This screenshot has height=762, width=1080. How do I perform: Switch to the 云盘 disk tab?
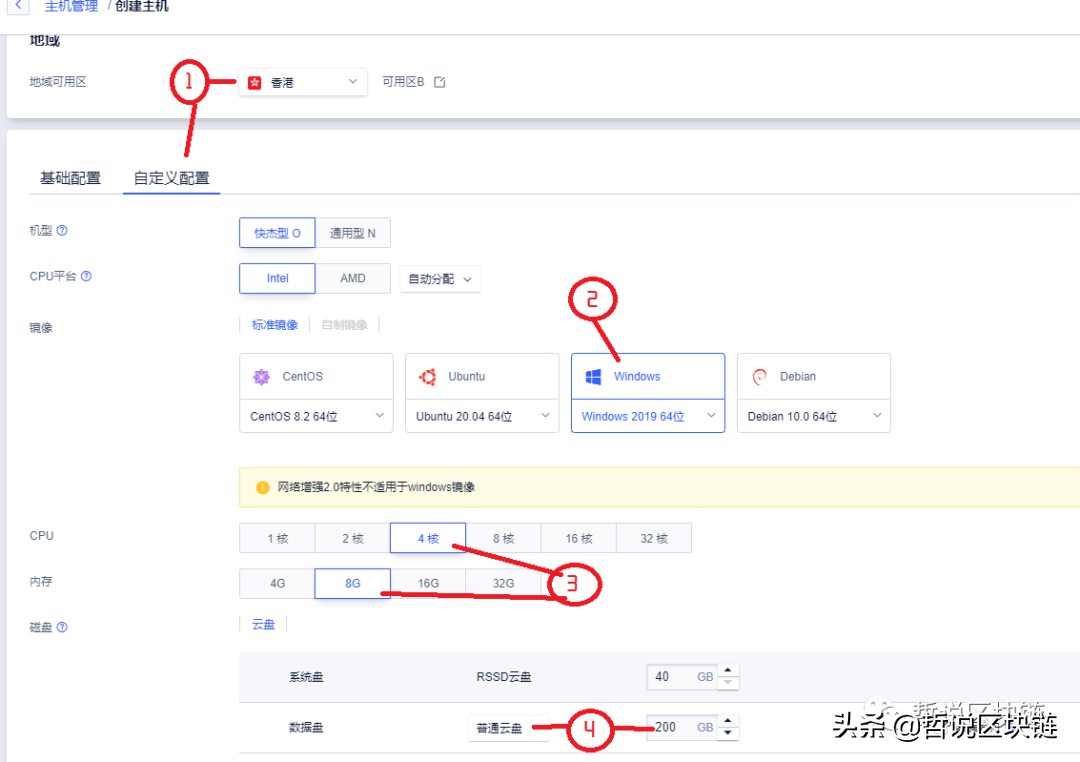(263, 624)
